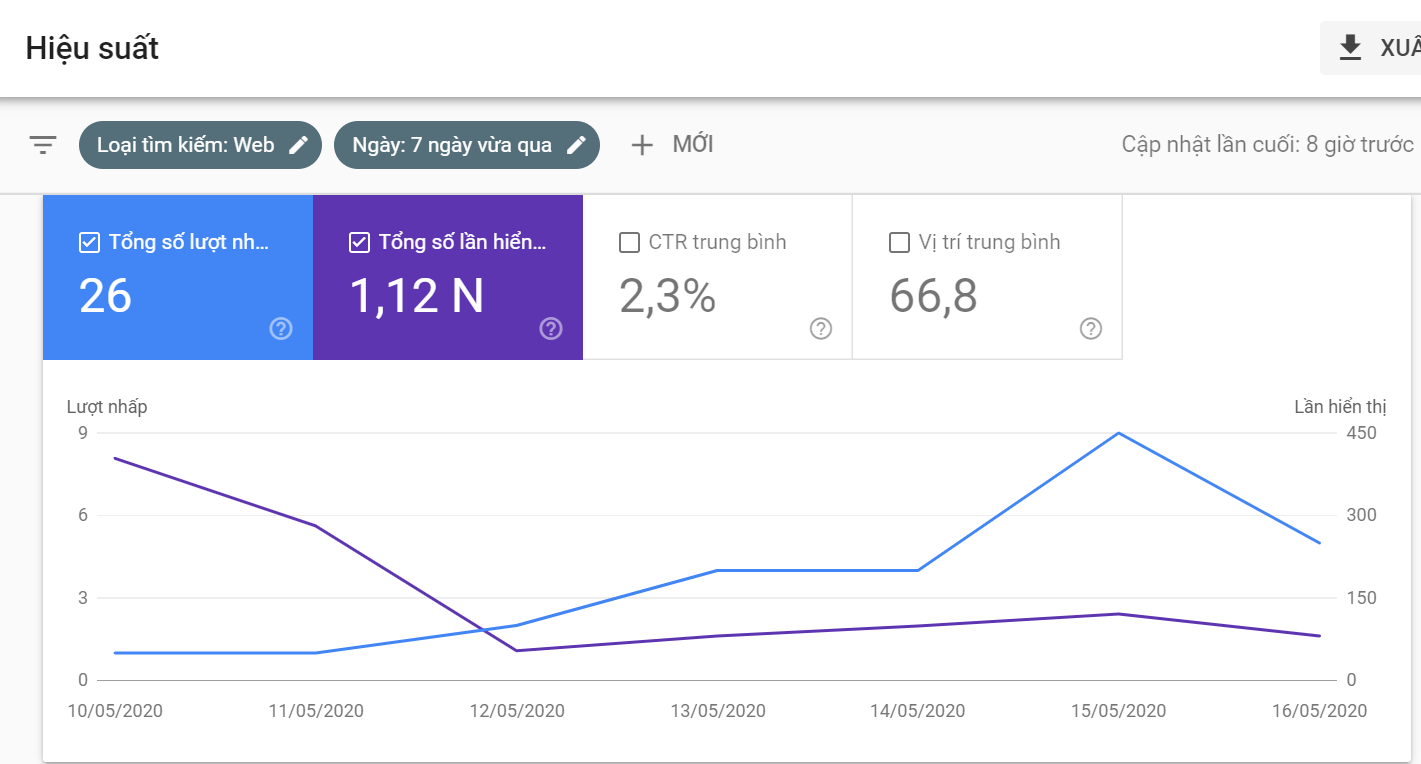This screenshot has width=1421, height=764.
Task: Open help icon on average CTR card
Action: (821, 329)
